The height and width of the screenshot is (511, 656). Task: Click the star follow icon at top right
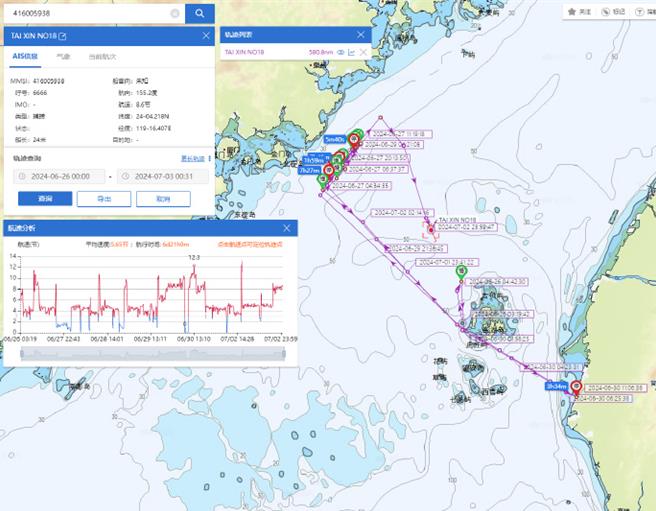573,12
